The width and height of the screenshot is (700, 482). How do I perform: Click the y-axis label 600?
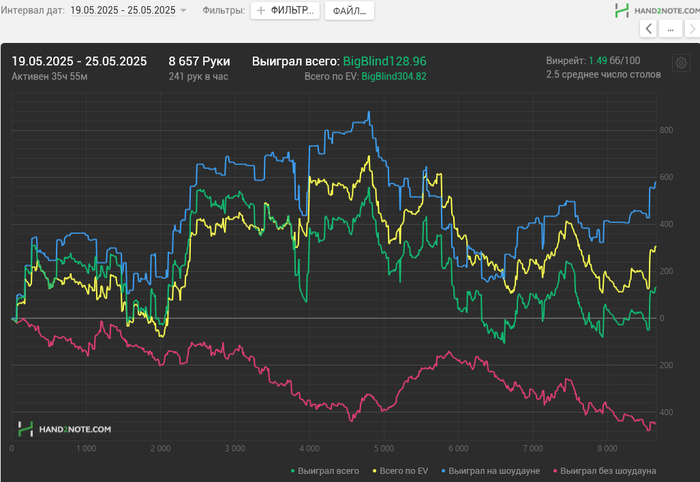666,177
